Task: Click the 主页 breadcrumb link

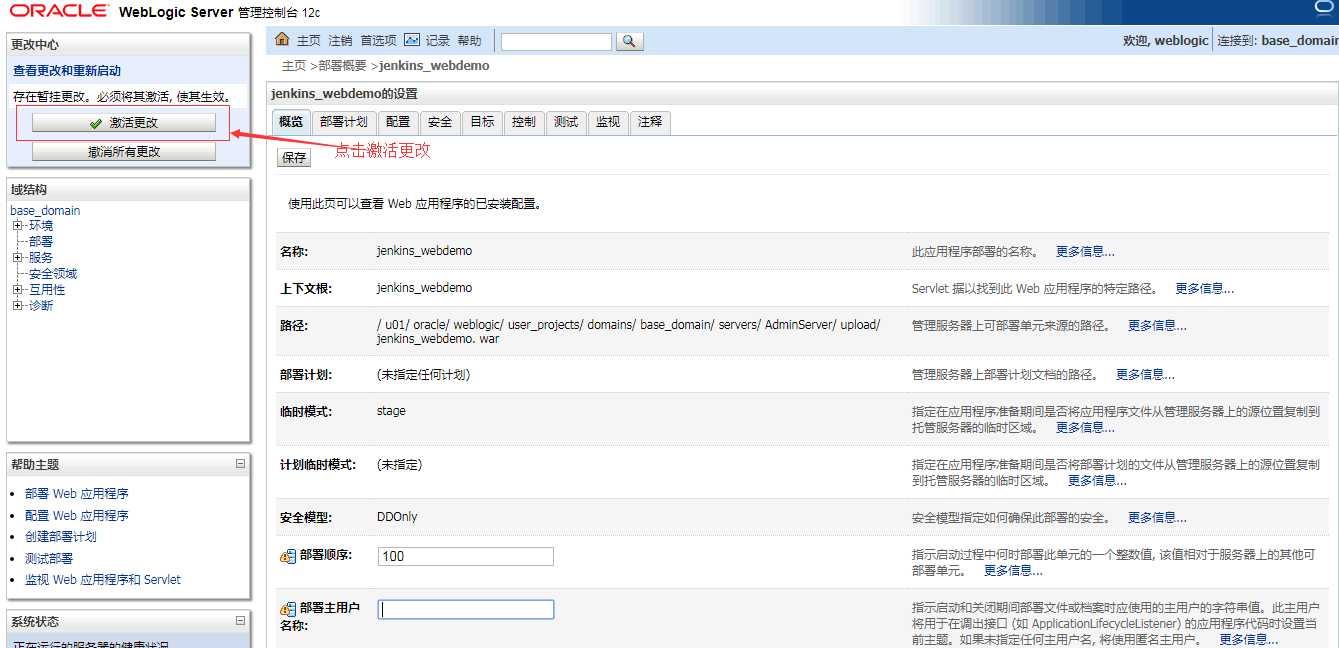Action: 294,66
